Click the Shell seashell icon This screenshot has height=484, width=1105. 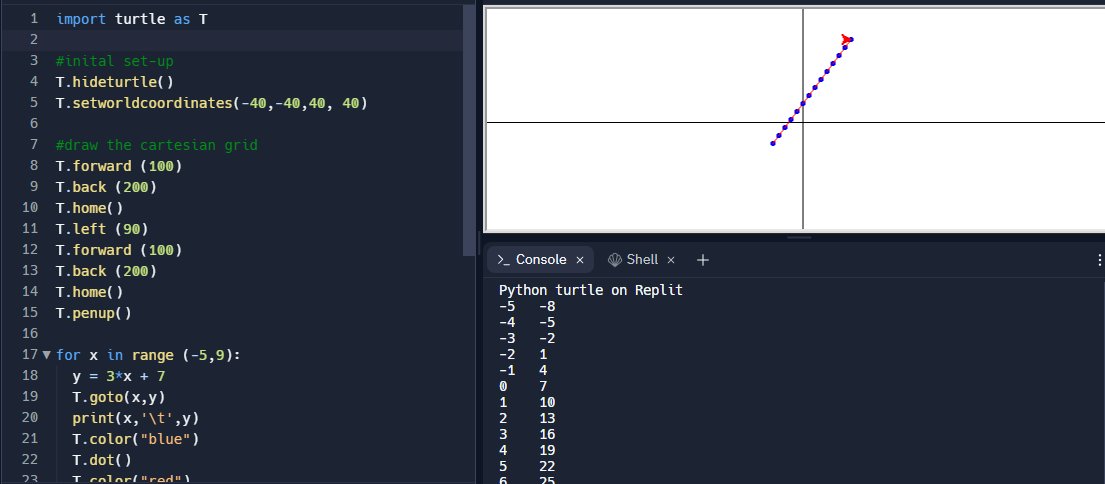coord(615,260)
